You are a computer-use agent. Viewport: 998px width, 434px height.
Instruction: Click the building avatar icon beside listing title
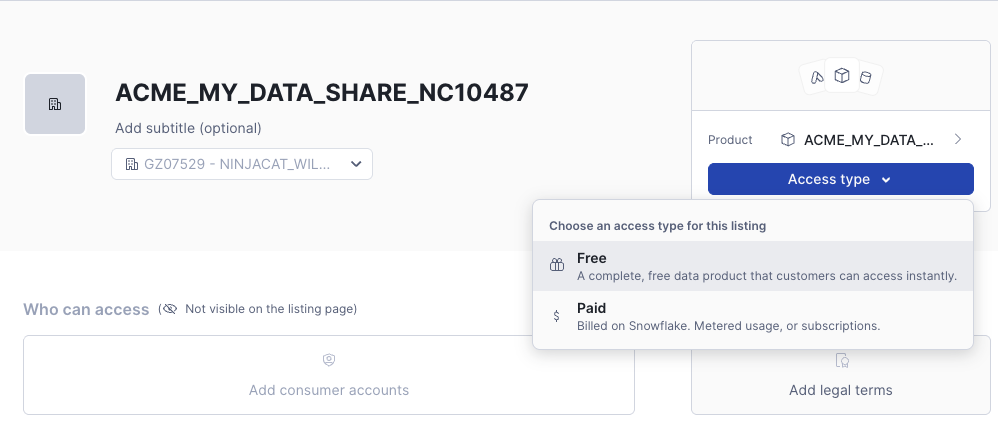pyautogui.click(x=55, y=104)
